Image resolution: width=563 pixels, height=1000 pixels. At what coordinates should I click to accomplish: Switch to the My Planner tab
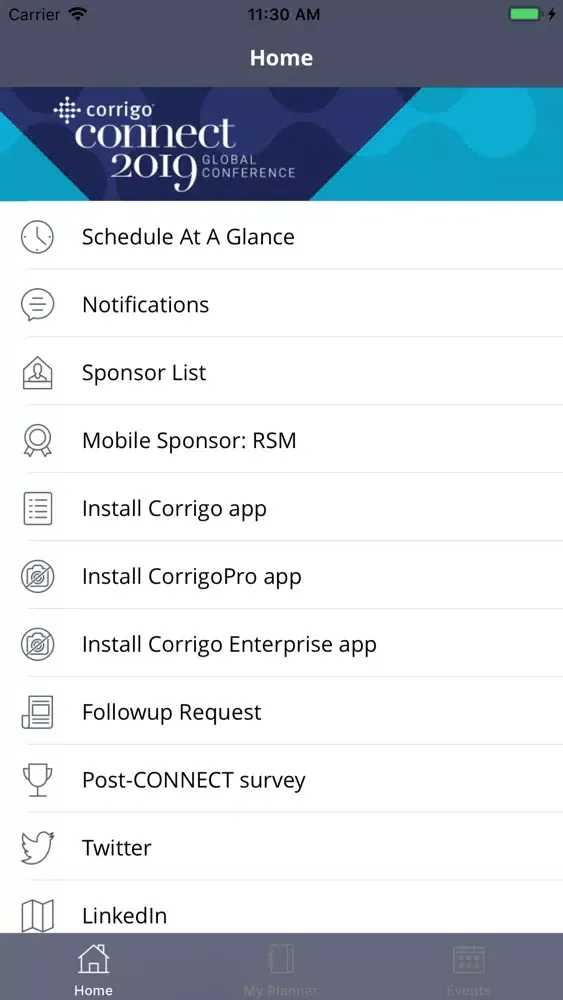[281, 969]
